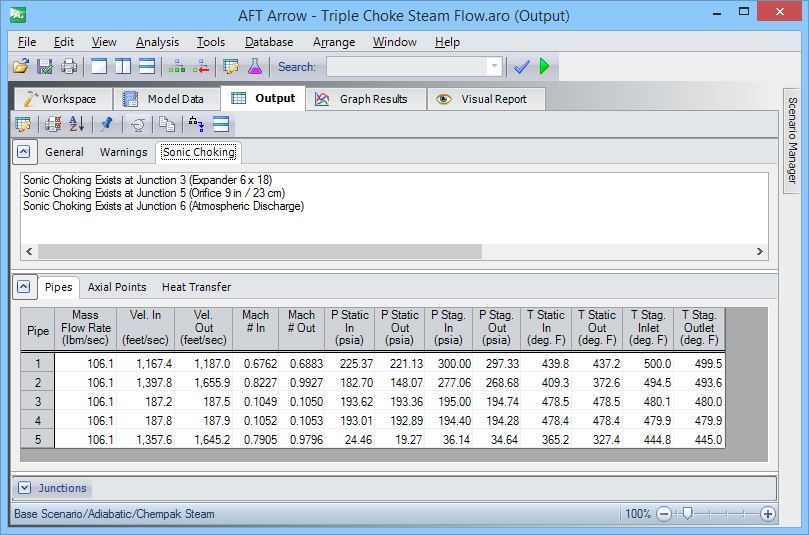This screenshot has height=535, width=809.
Task: Select the pipe 1 row header
Action: click(x=38, y=363)
